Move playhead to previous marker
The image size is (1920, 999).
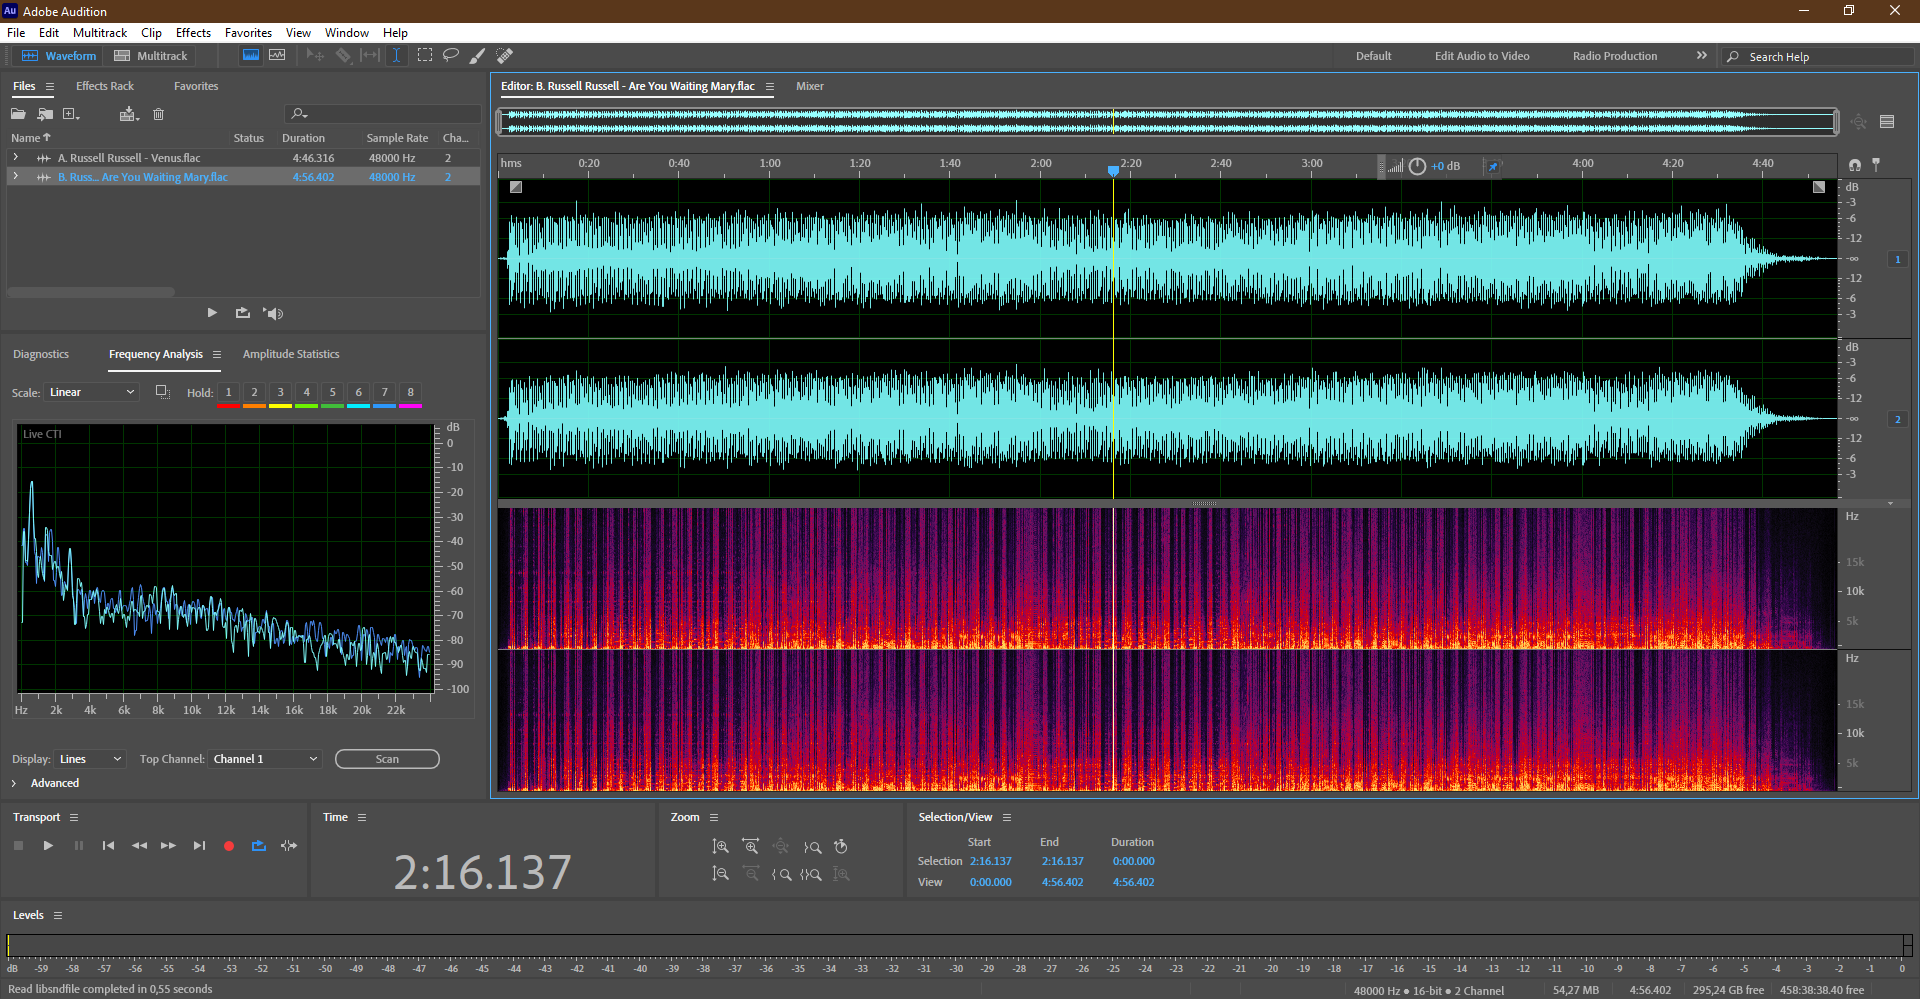tap(108, 846)
